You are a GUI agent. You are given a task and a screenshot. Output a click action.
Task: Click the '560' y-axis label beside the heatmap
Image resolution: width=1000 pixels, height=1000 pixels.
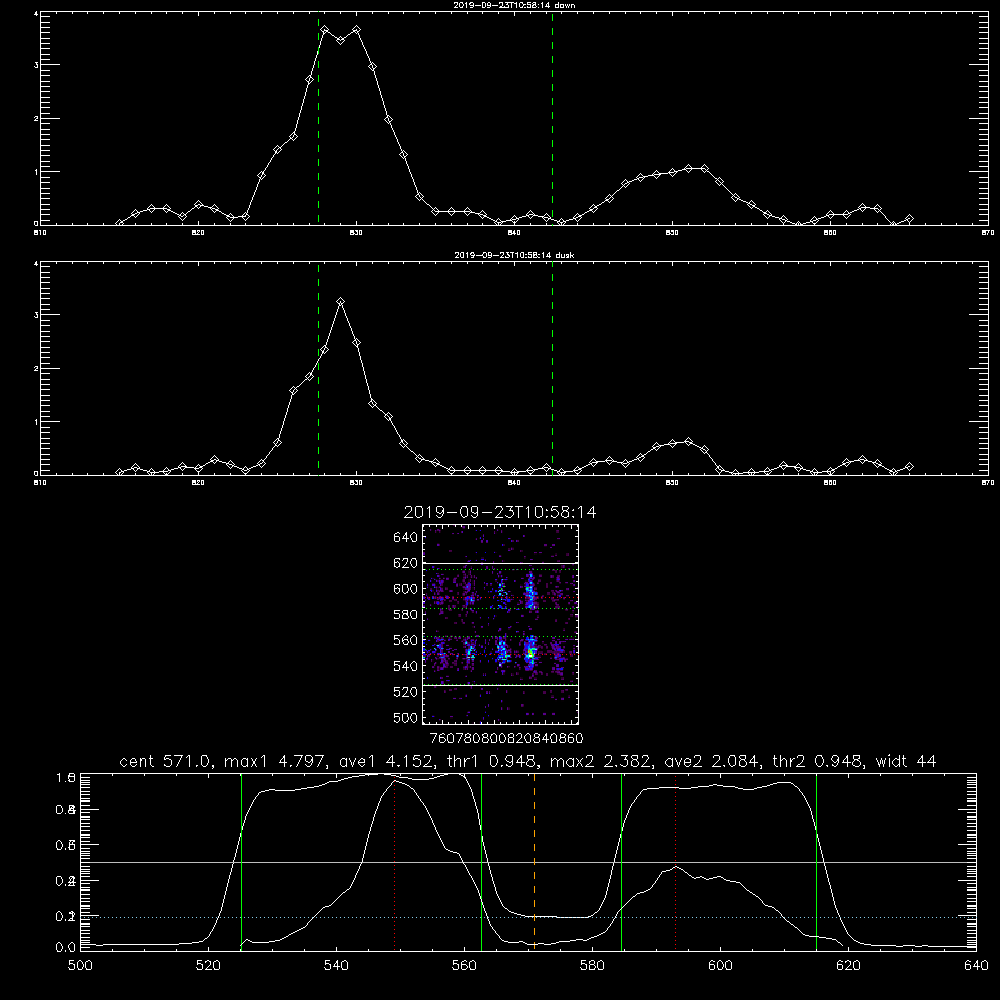[405, 640]
